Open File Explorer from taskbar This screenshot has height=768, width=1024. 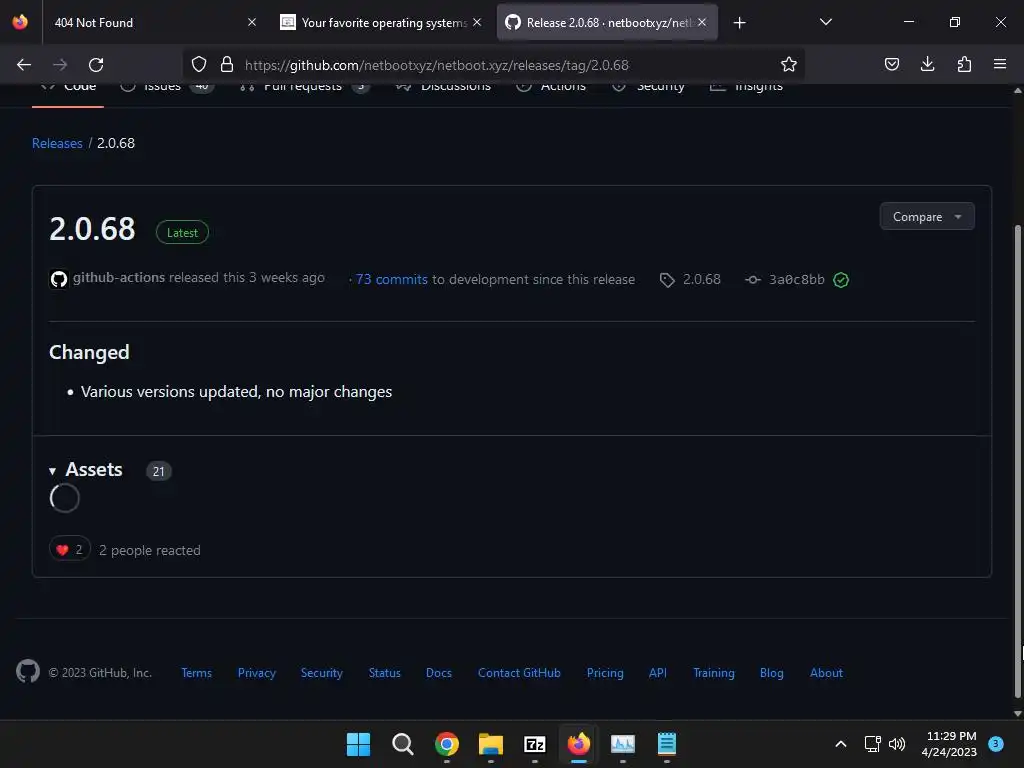point(490,744)
